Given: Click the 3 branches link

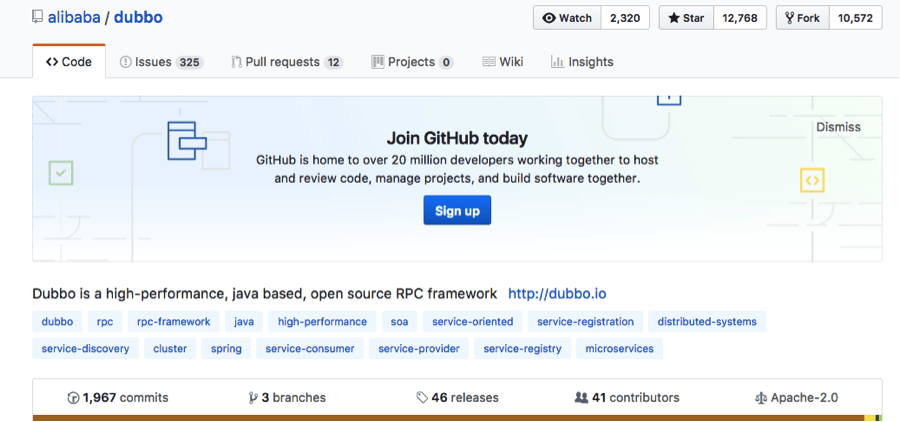Looking at the screenshot, I should (287, 397).
